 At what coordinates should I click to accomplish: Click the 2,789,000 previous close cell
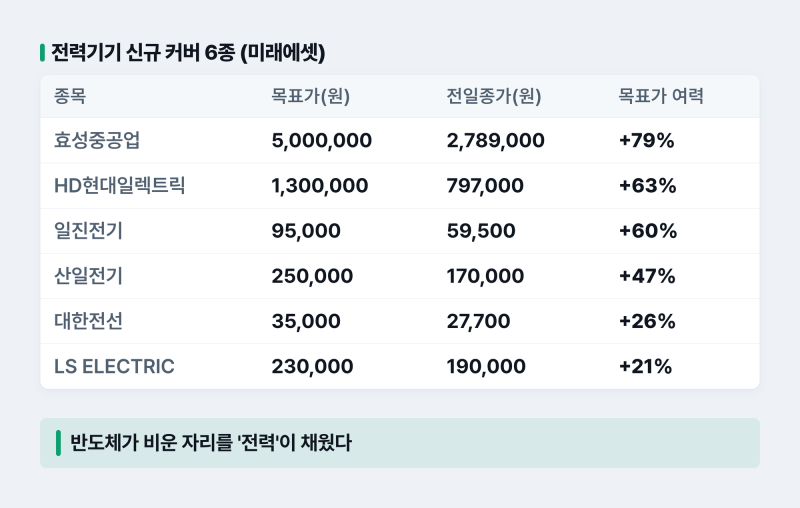pyautogui.click(x=495, y=140)
